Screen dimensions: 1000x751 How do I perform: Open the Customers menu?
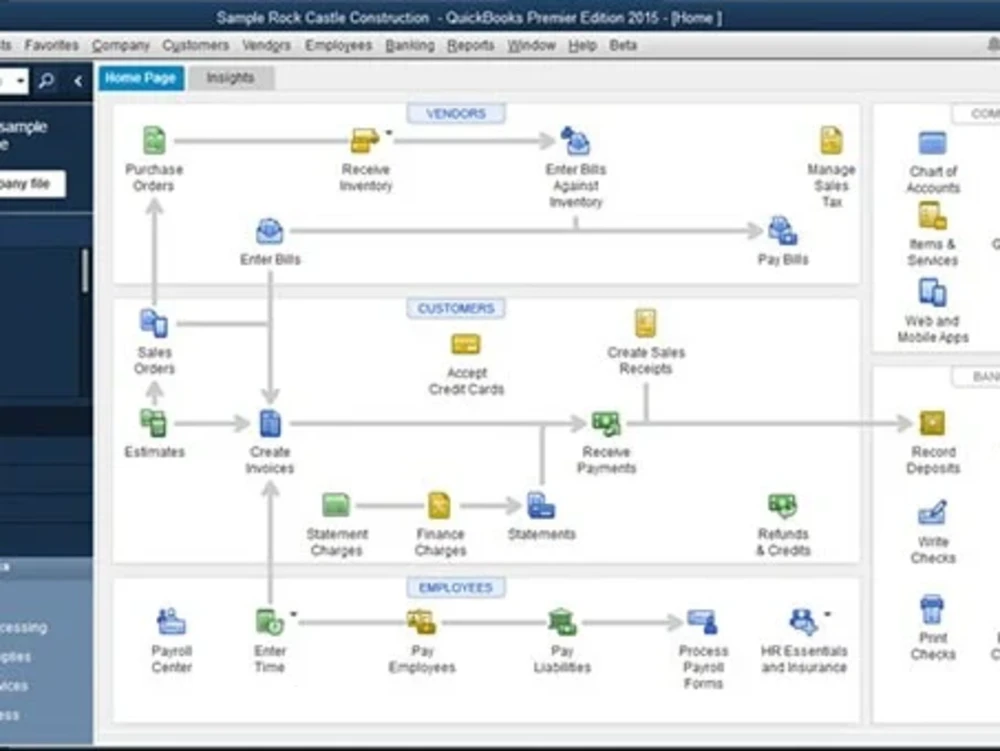(195, 45)
